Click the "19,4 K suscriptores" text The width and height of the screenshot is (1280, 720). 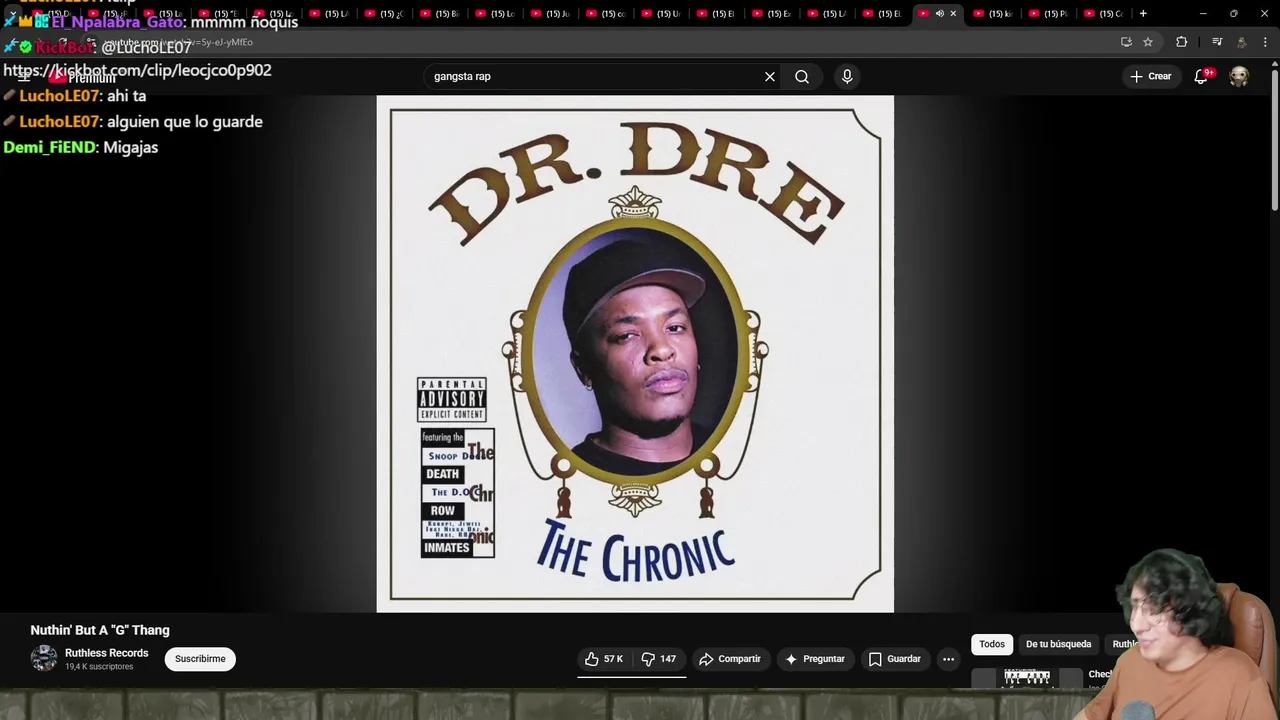click(99, 667)
